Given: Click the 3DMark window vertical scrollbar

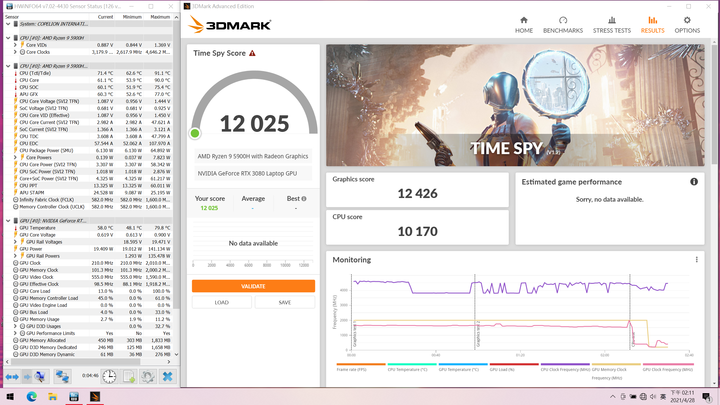Looking at the screenshot, I should pyautogui.click(x=714, y=211).
